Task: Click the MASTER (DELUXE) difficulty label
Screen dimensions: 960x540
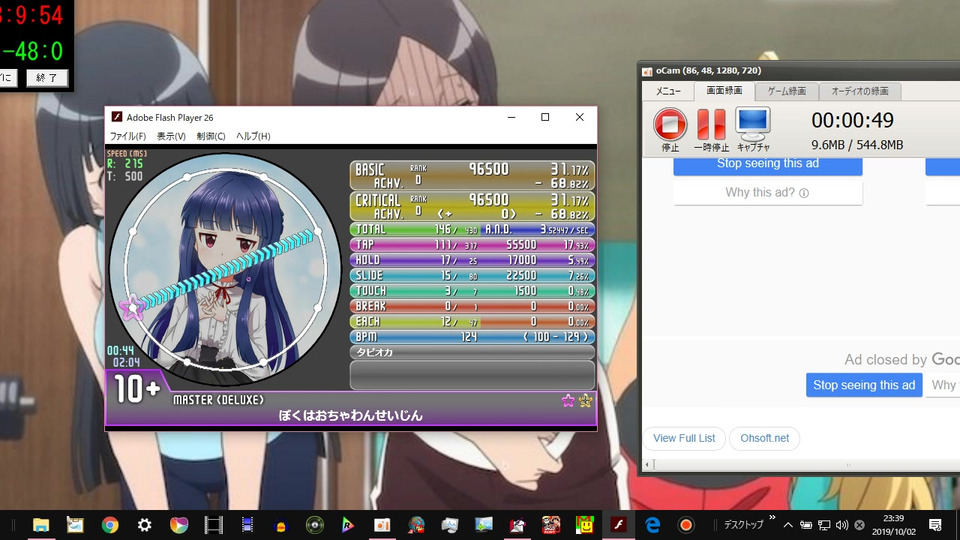Action: click(218, 400)
